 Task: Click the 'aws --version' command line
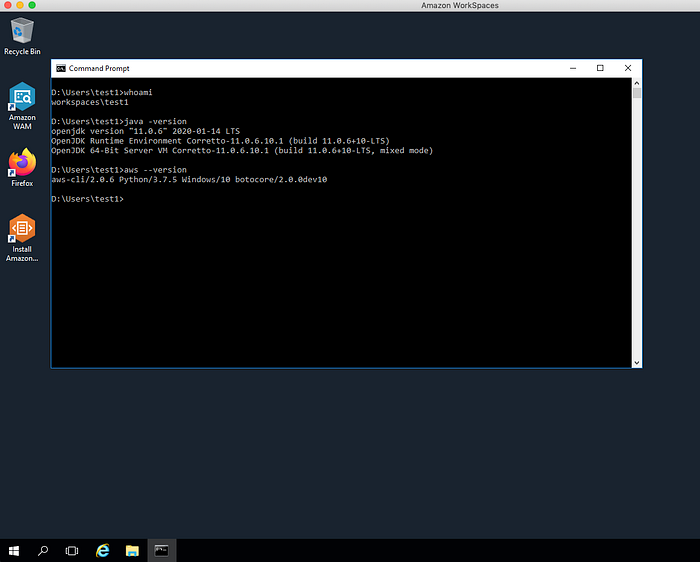(119, 170)
